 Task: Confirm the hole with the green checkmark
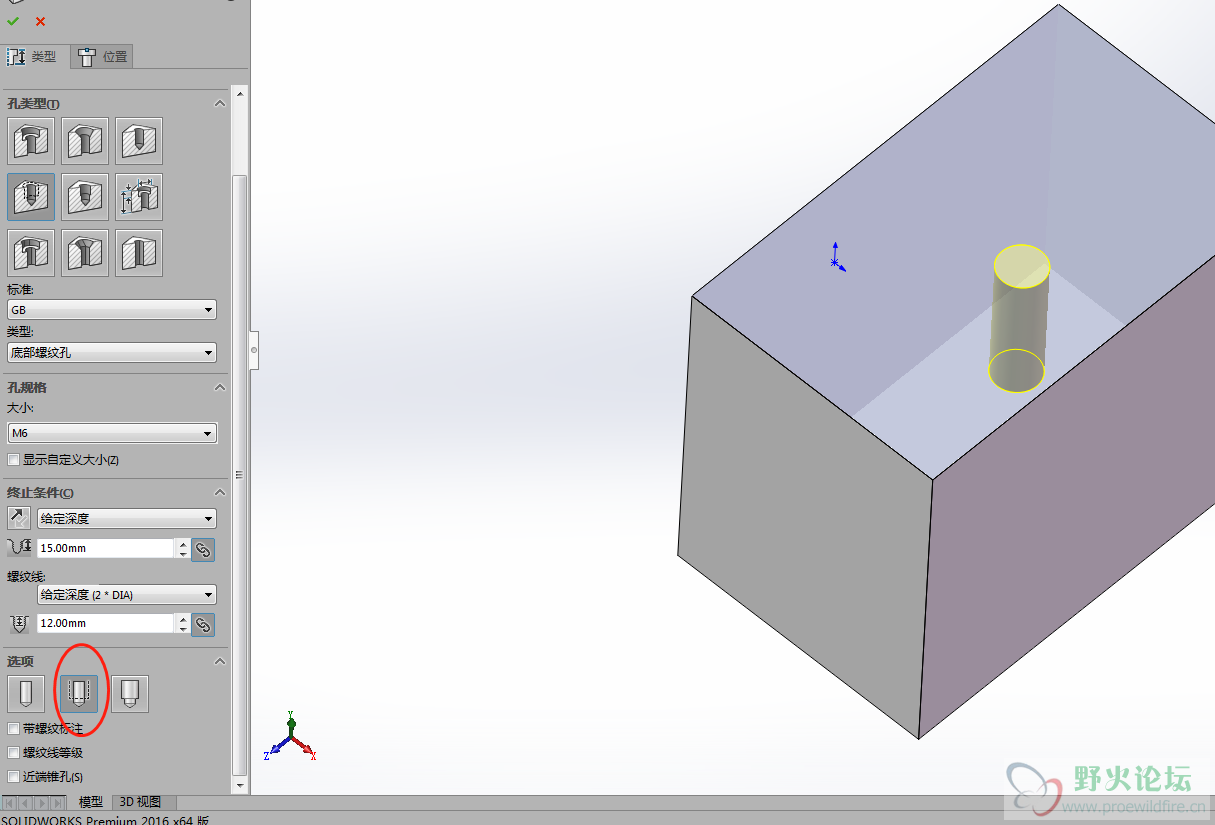point(13,21)
